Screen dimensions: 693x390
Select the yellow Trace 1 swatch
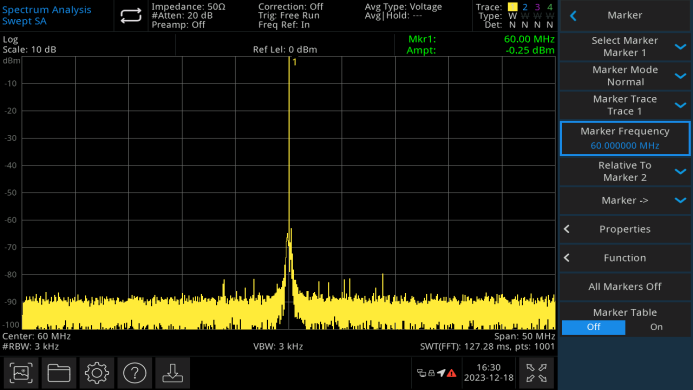tap(512, 7)
